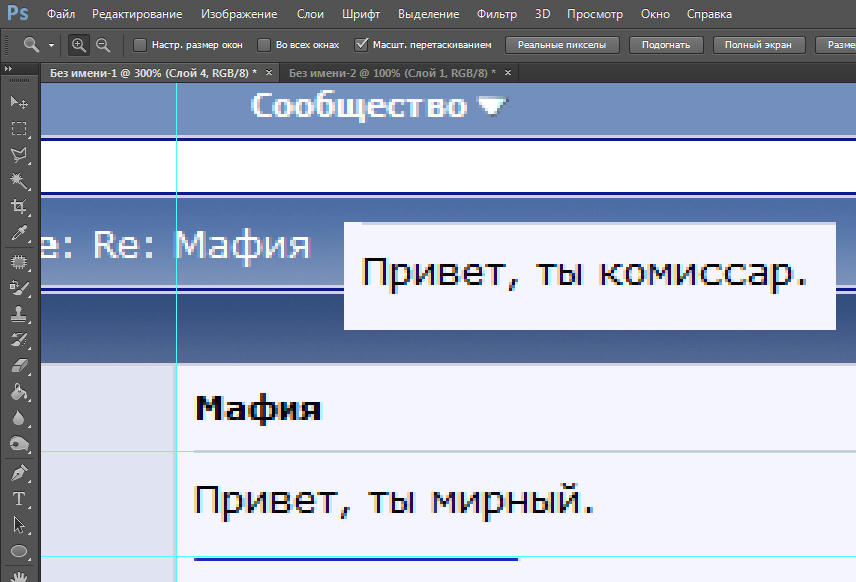
Task: Select the Path Selection tool
Action: point(19,525)
